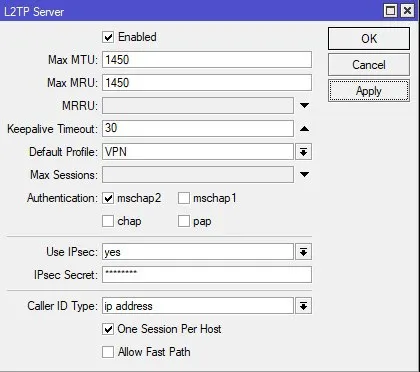
Task: Enable chap authentication
Action: [x=108, y=221]
